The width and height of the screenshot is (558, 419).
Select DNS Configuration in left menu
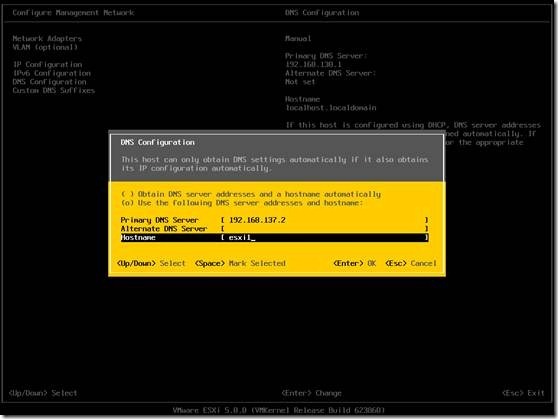click(x=49, y=82)
